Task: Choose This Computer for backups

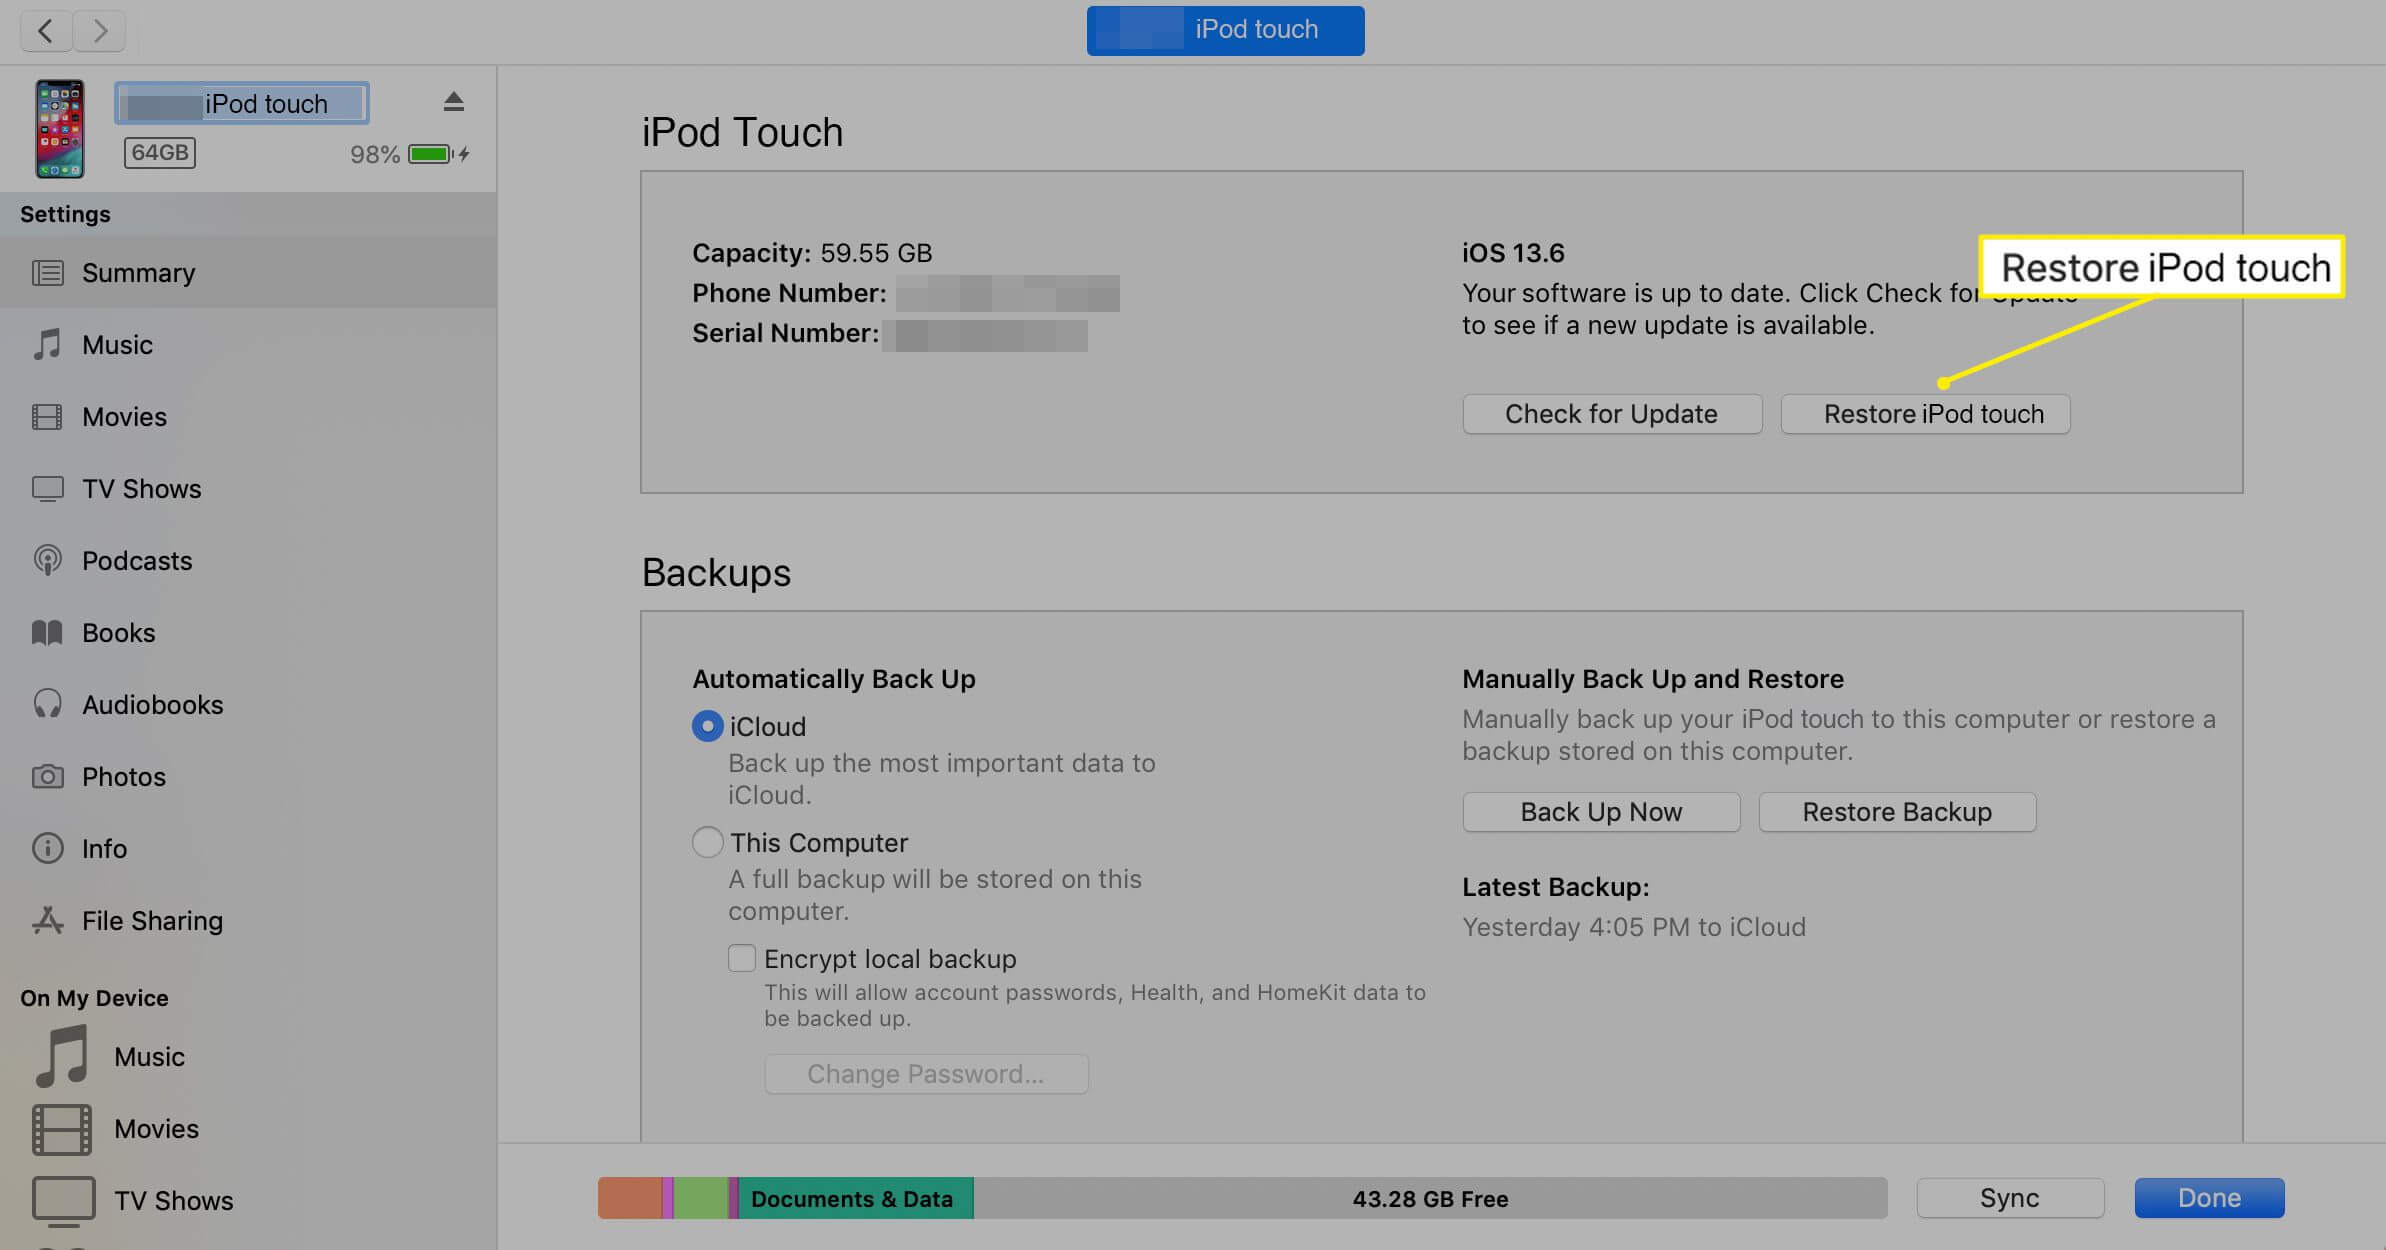Action: 707,842
